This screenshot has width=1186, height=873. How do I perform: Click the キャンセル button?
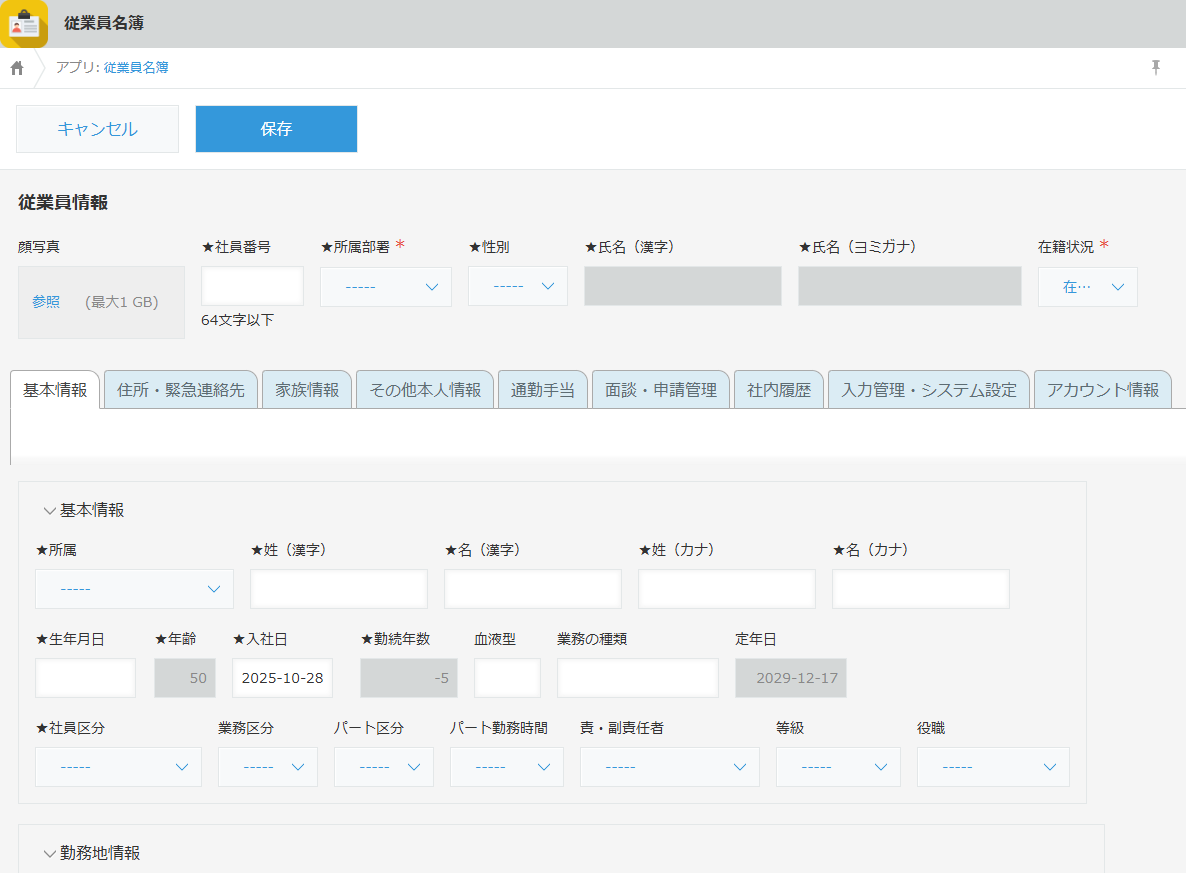[x=97, y=129]
